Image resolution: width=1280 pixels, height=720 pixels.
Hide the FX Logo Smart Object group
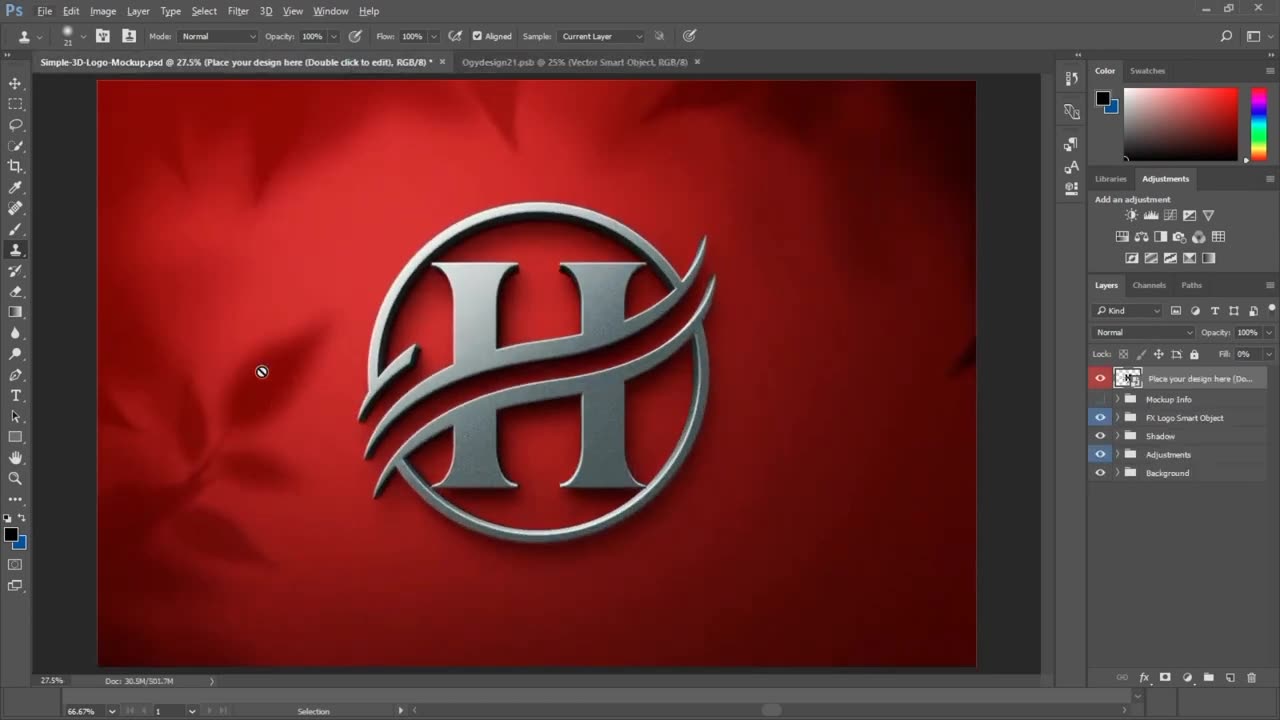tap(1100, 417)
